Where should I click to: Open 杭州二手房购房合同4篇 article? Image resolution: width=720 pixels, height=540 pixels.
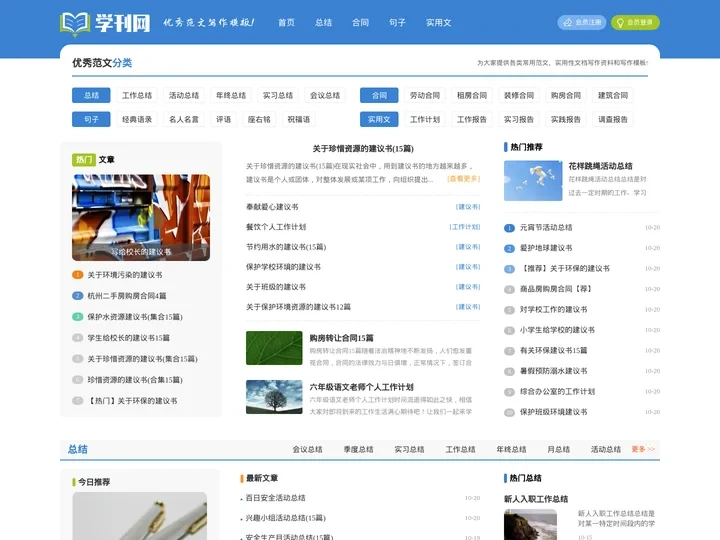tap(127, 296)
